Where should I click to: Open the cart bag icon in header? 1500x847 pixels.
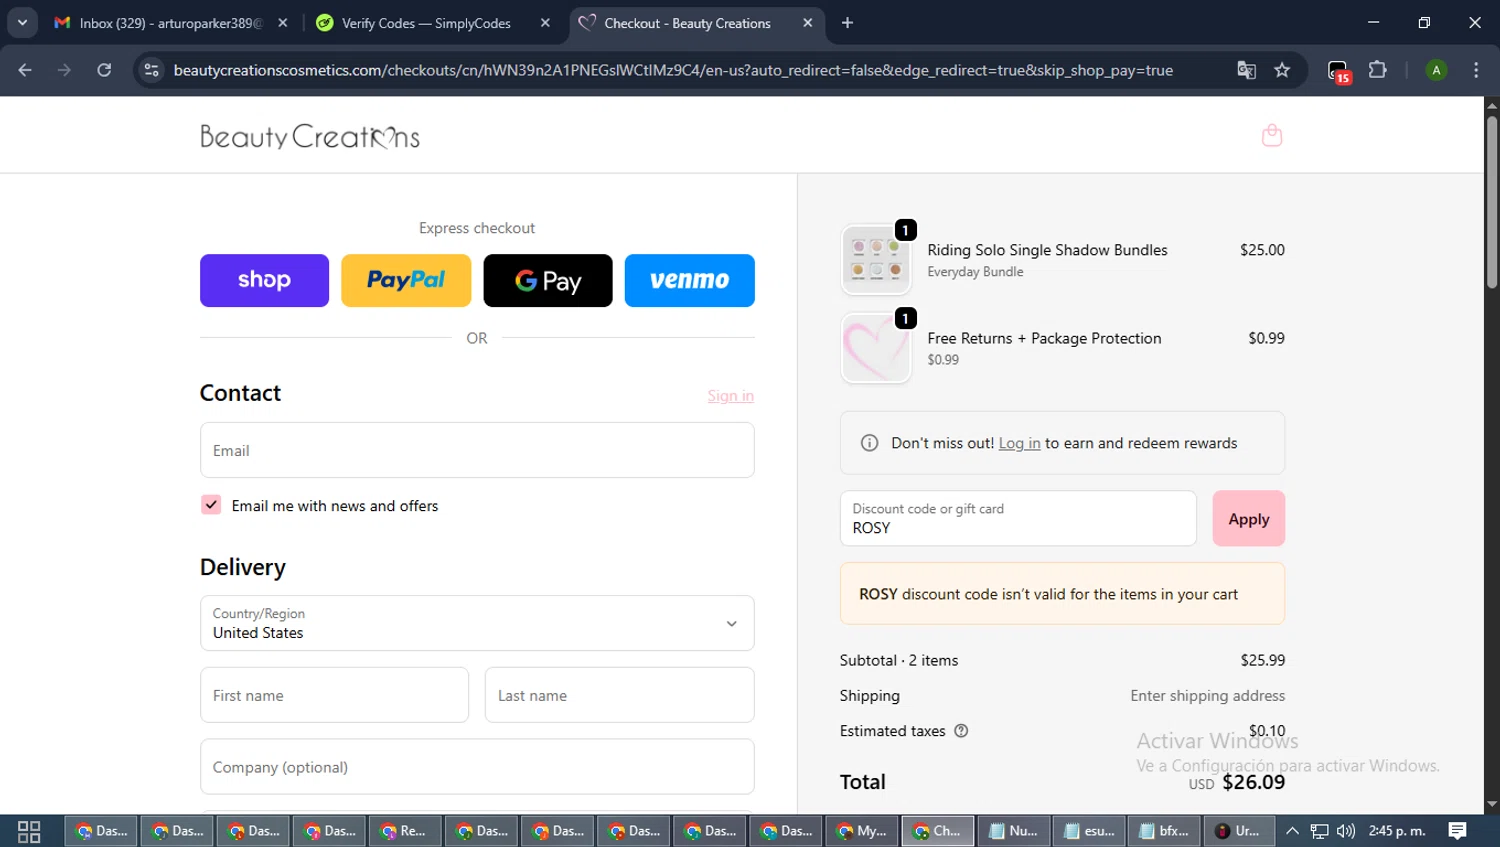[x=1271, y=135]
